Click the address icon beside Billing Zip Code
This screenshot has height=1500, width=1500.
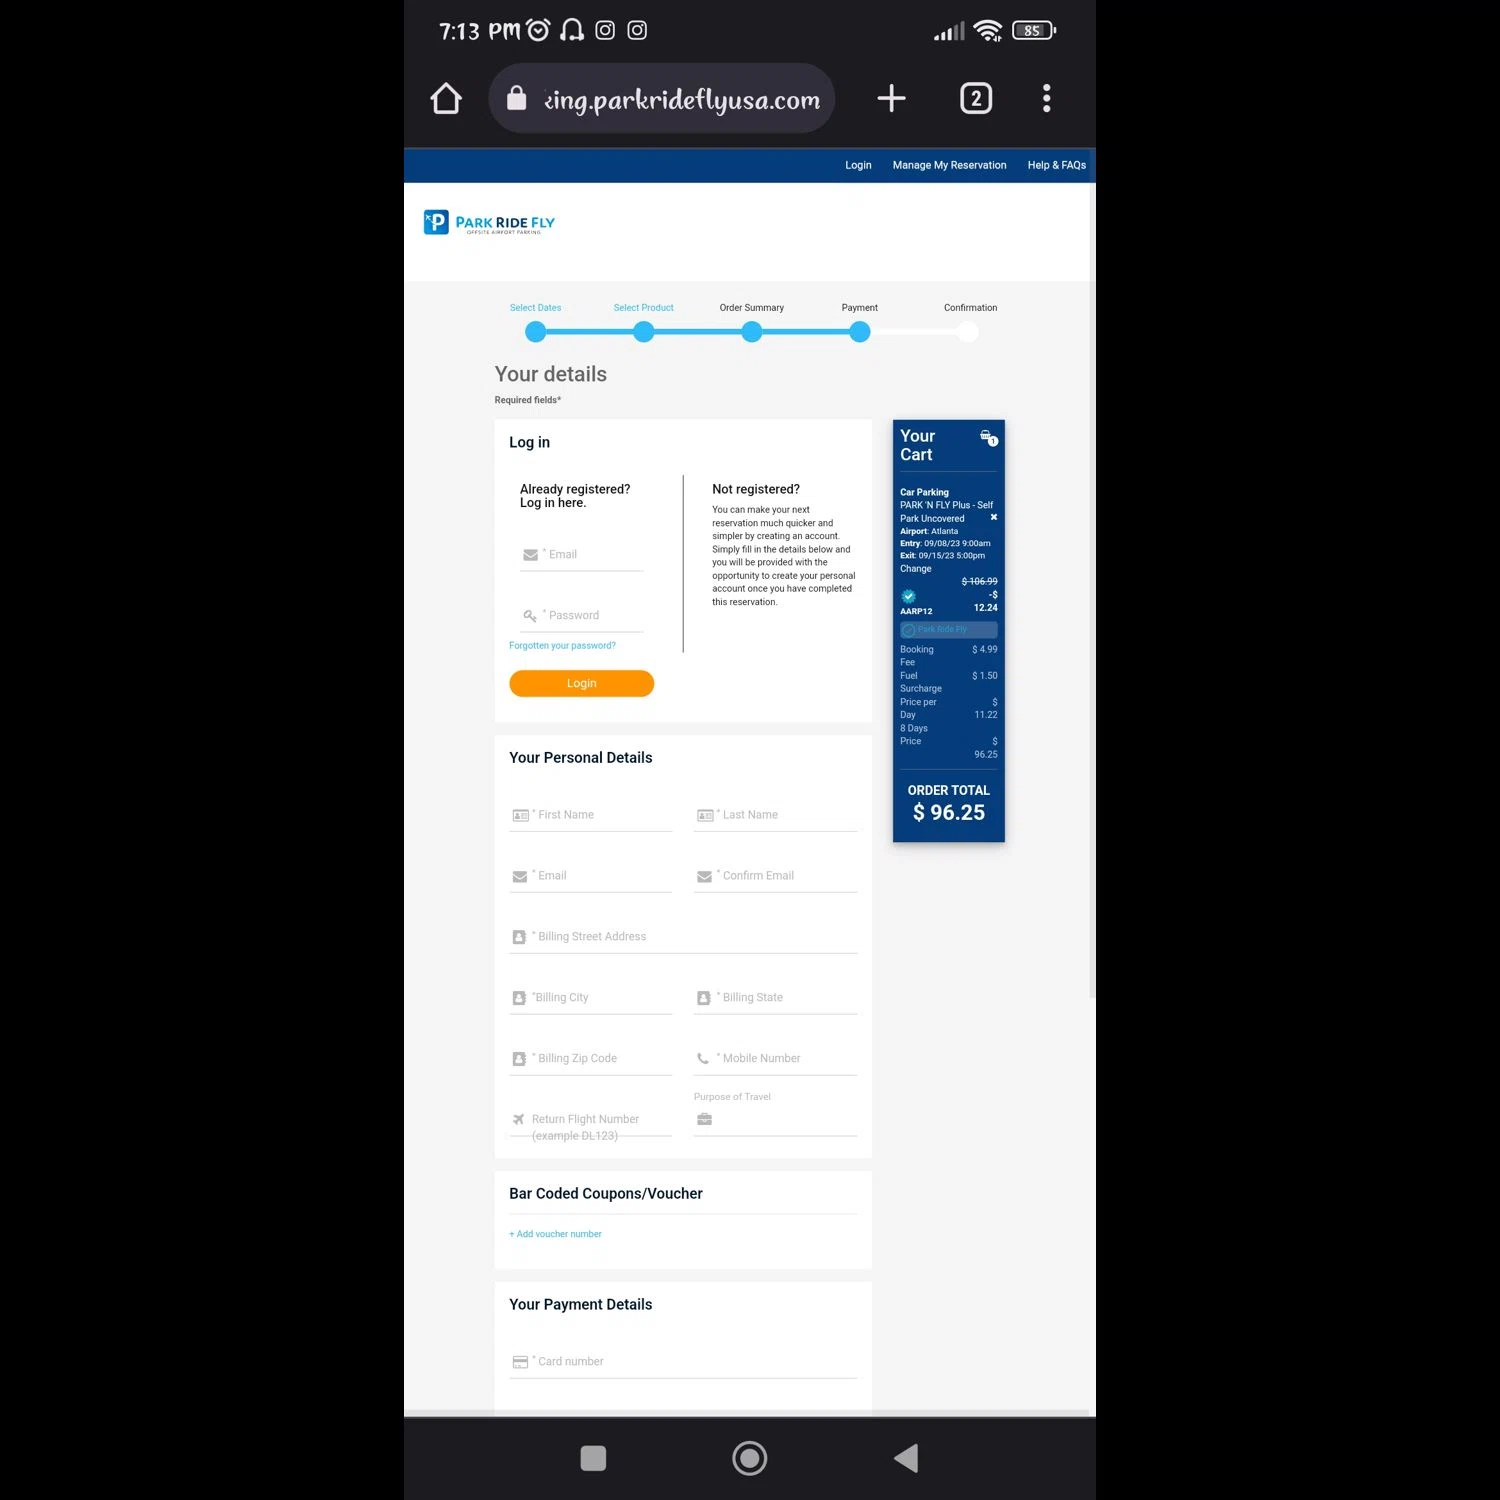click(x=519, y=1059)
